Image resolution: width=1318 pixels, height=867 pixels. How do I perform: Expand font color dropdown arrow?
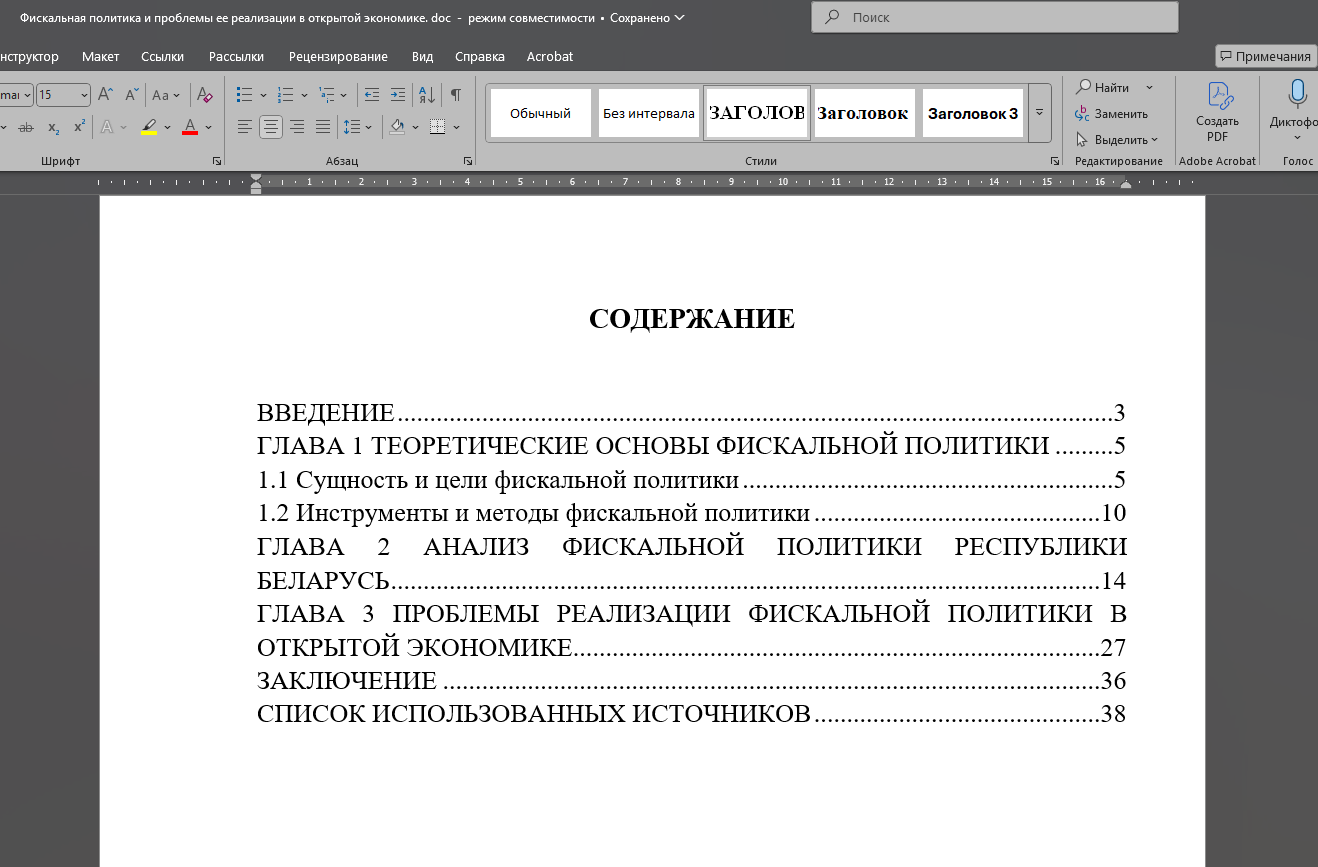click(x=208, y=127)
